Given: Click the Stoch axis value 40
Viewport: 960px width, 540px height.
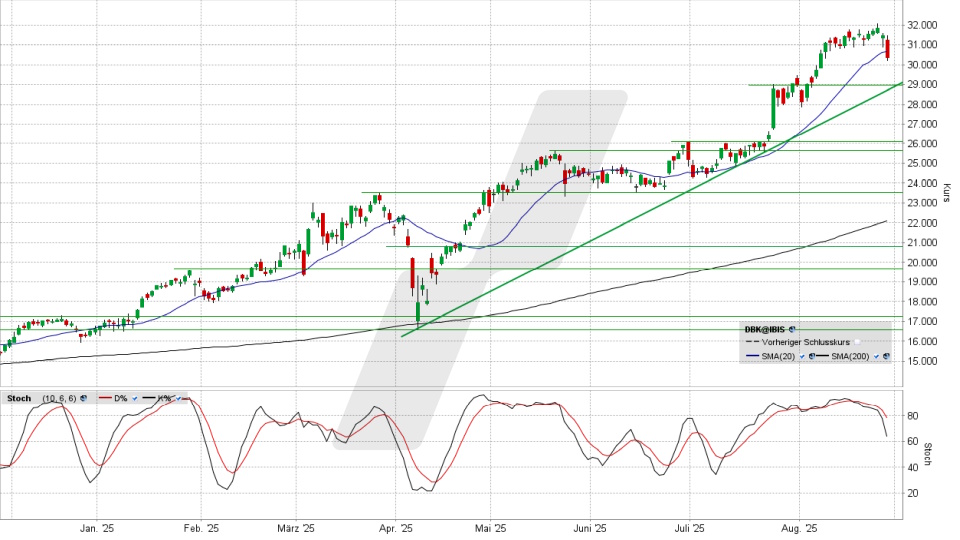Looking at the screenshot, I should click(912, 468).
